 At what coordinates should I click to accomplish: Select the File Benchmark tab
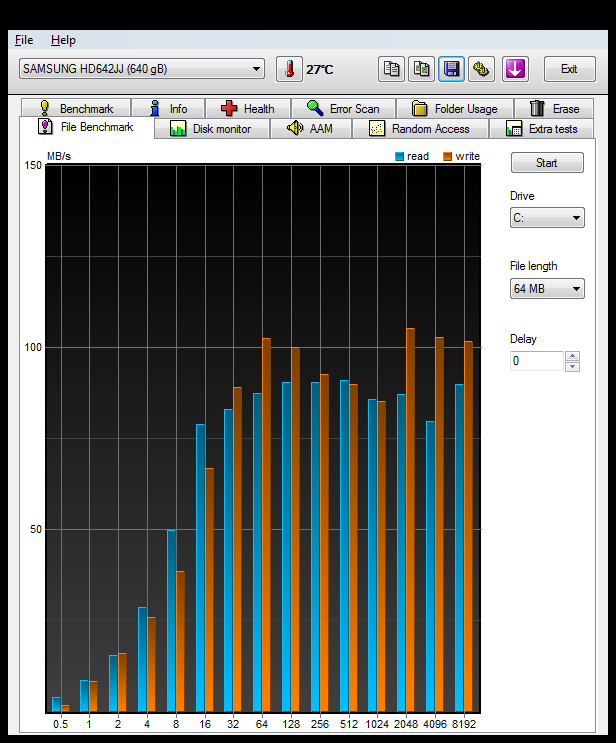[87, 127]
